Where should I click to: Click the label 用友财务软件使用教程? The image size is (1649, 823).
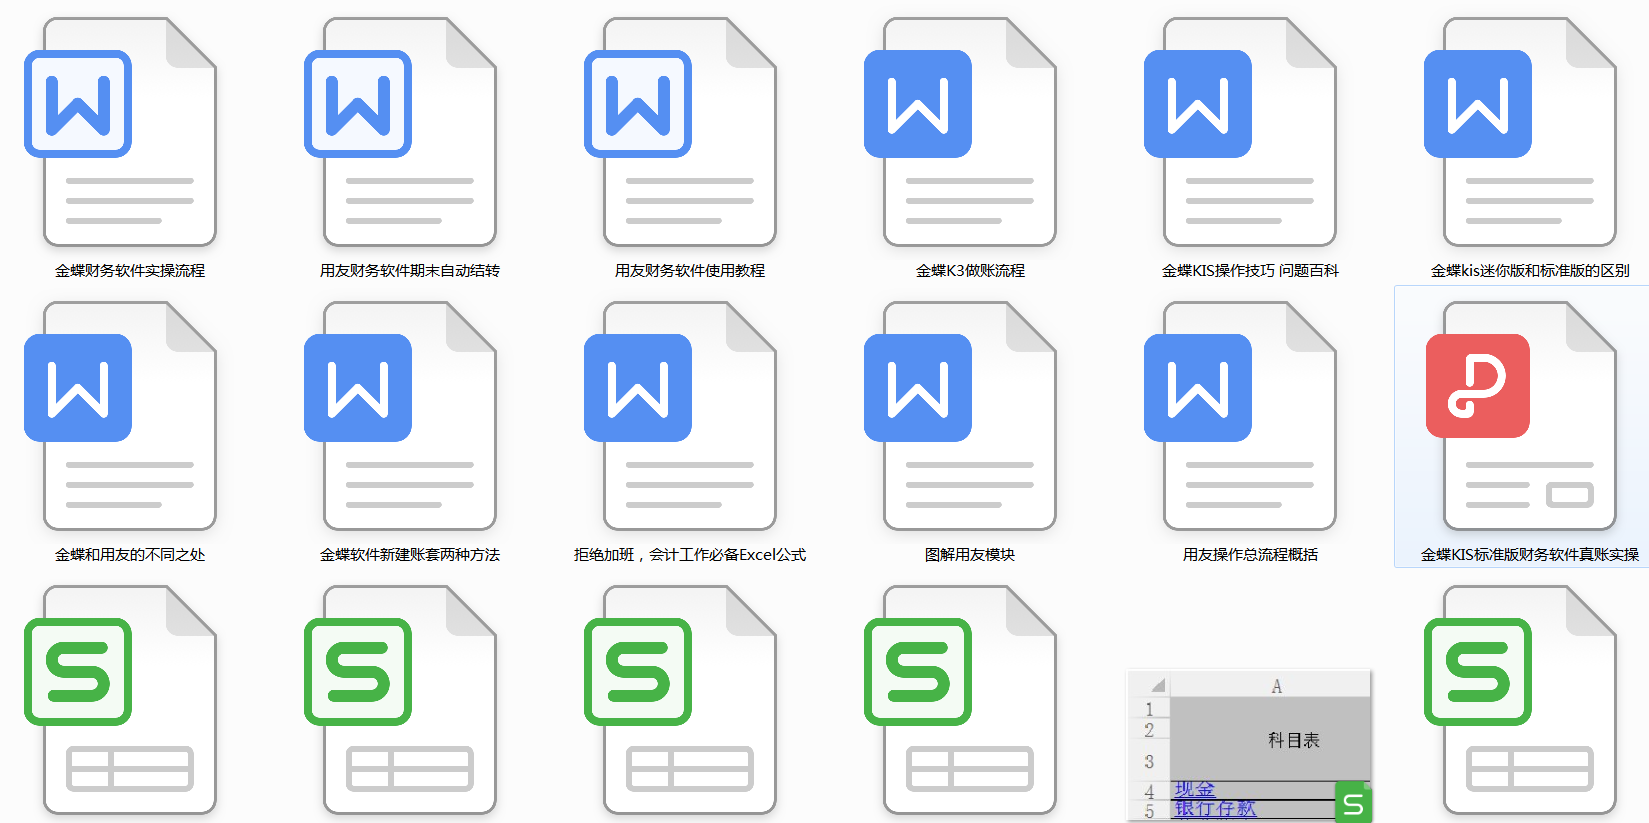tap(690, 271)
